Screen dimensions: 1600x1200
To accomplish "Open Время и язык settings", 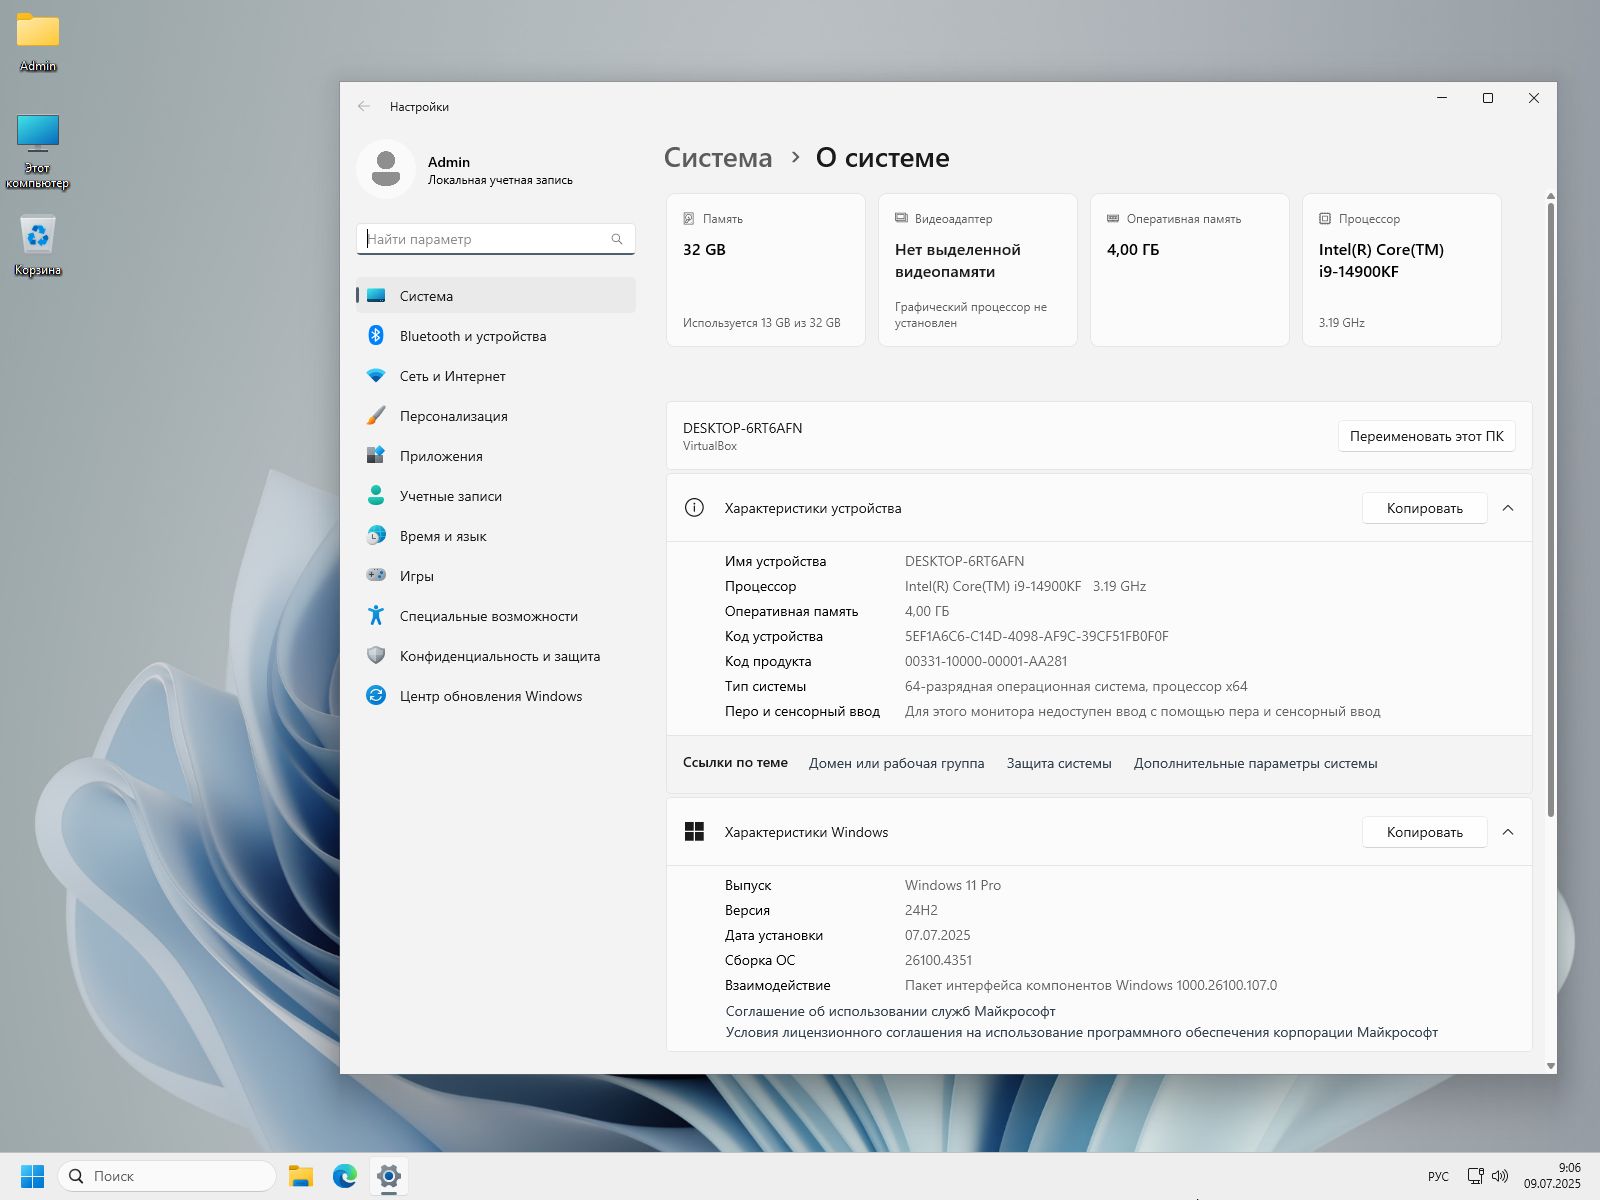I will (496, 536).
